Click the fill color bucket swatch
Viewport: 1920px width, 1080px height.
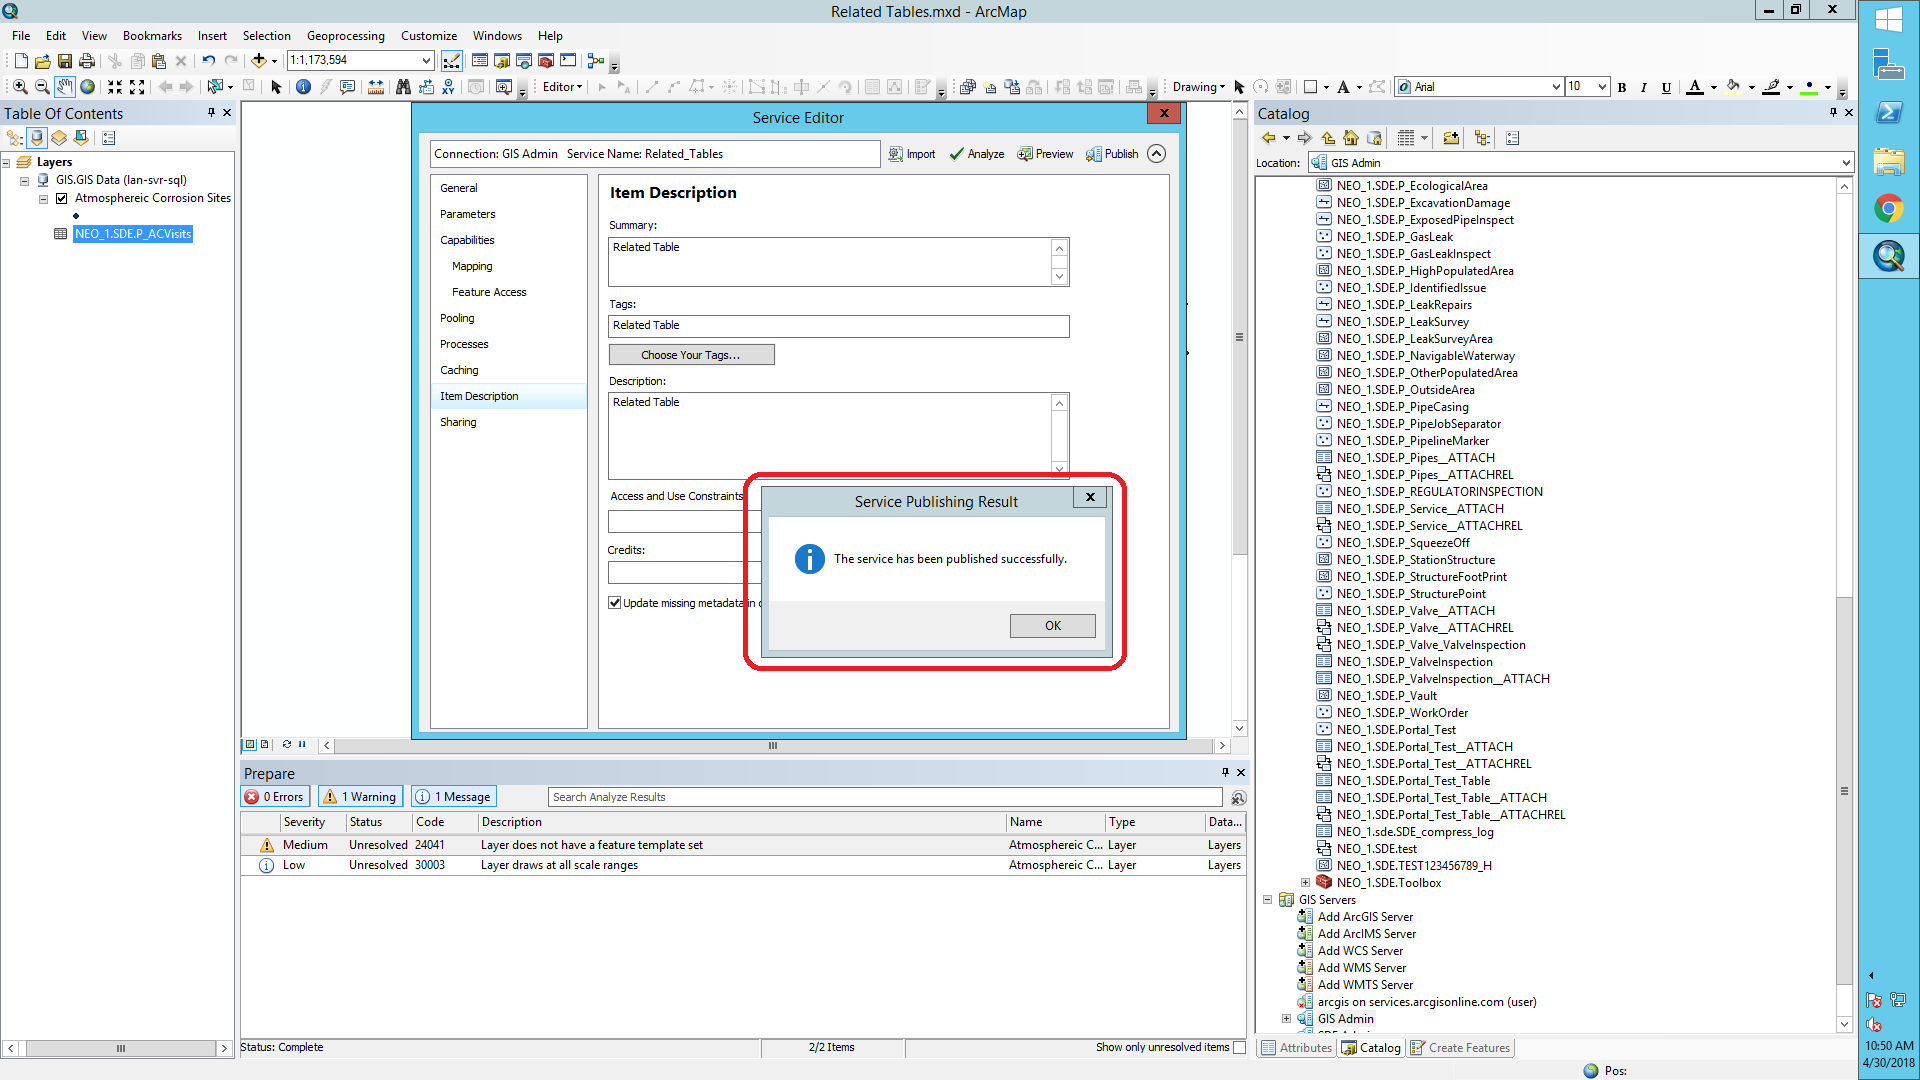(1733, 87)
